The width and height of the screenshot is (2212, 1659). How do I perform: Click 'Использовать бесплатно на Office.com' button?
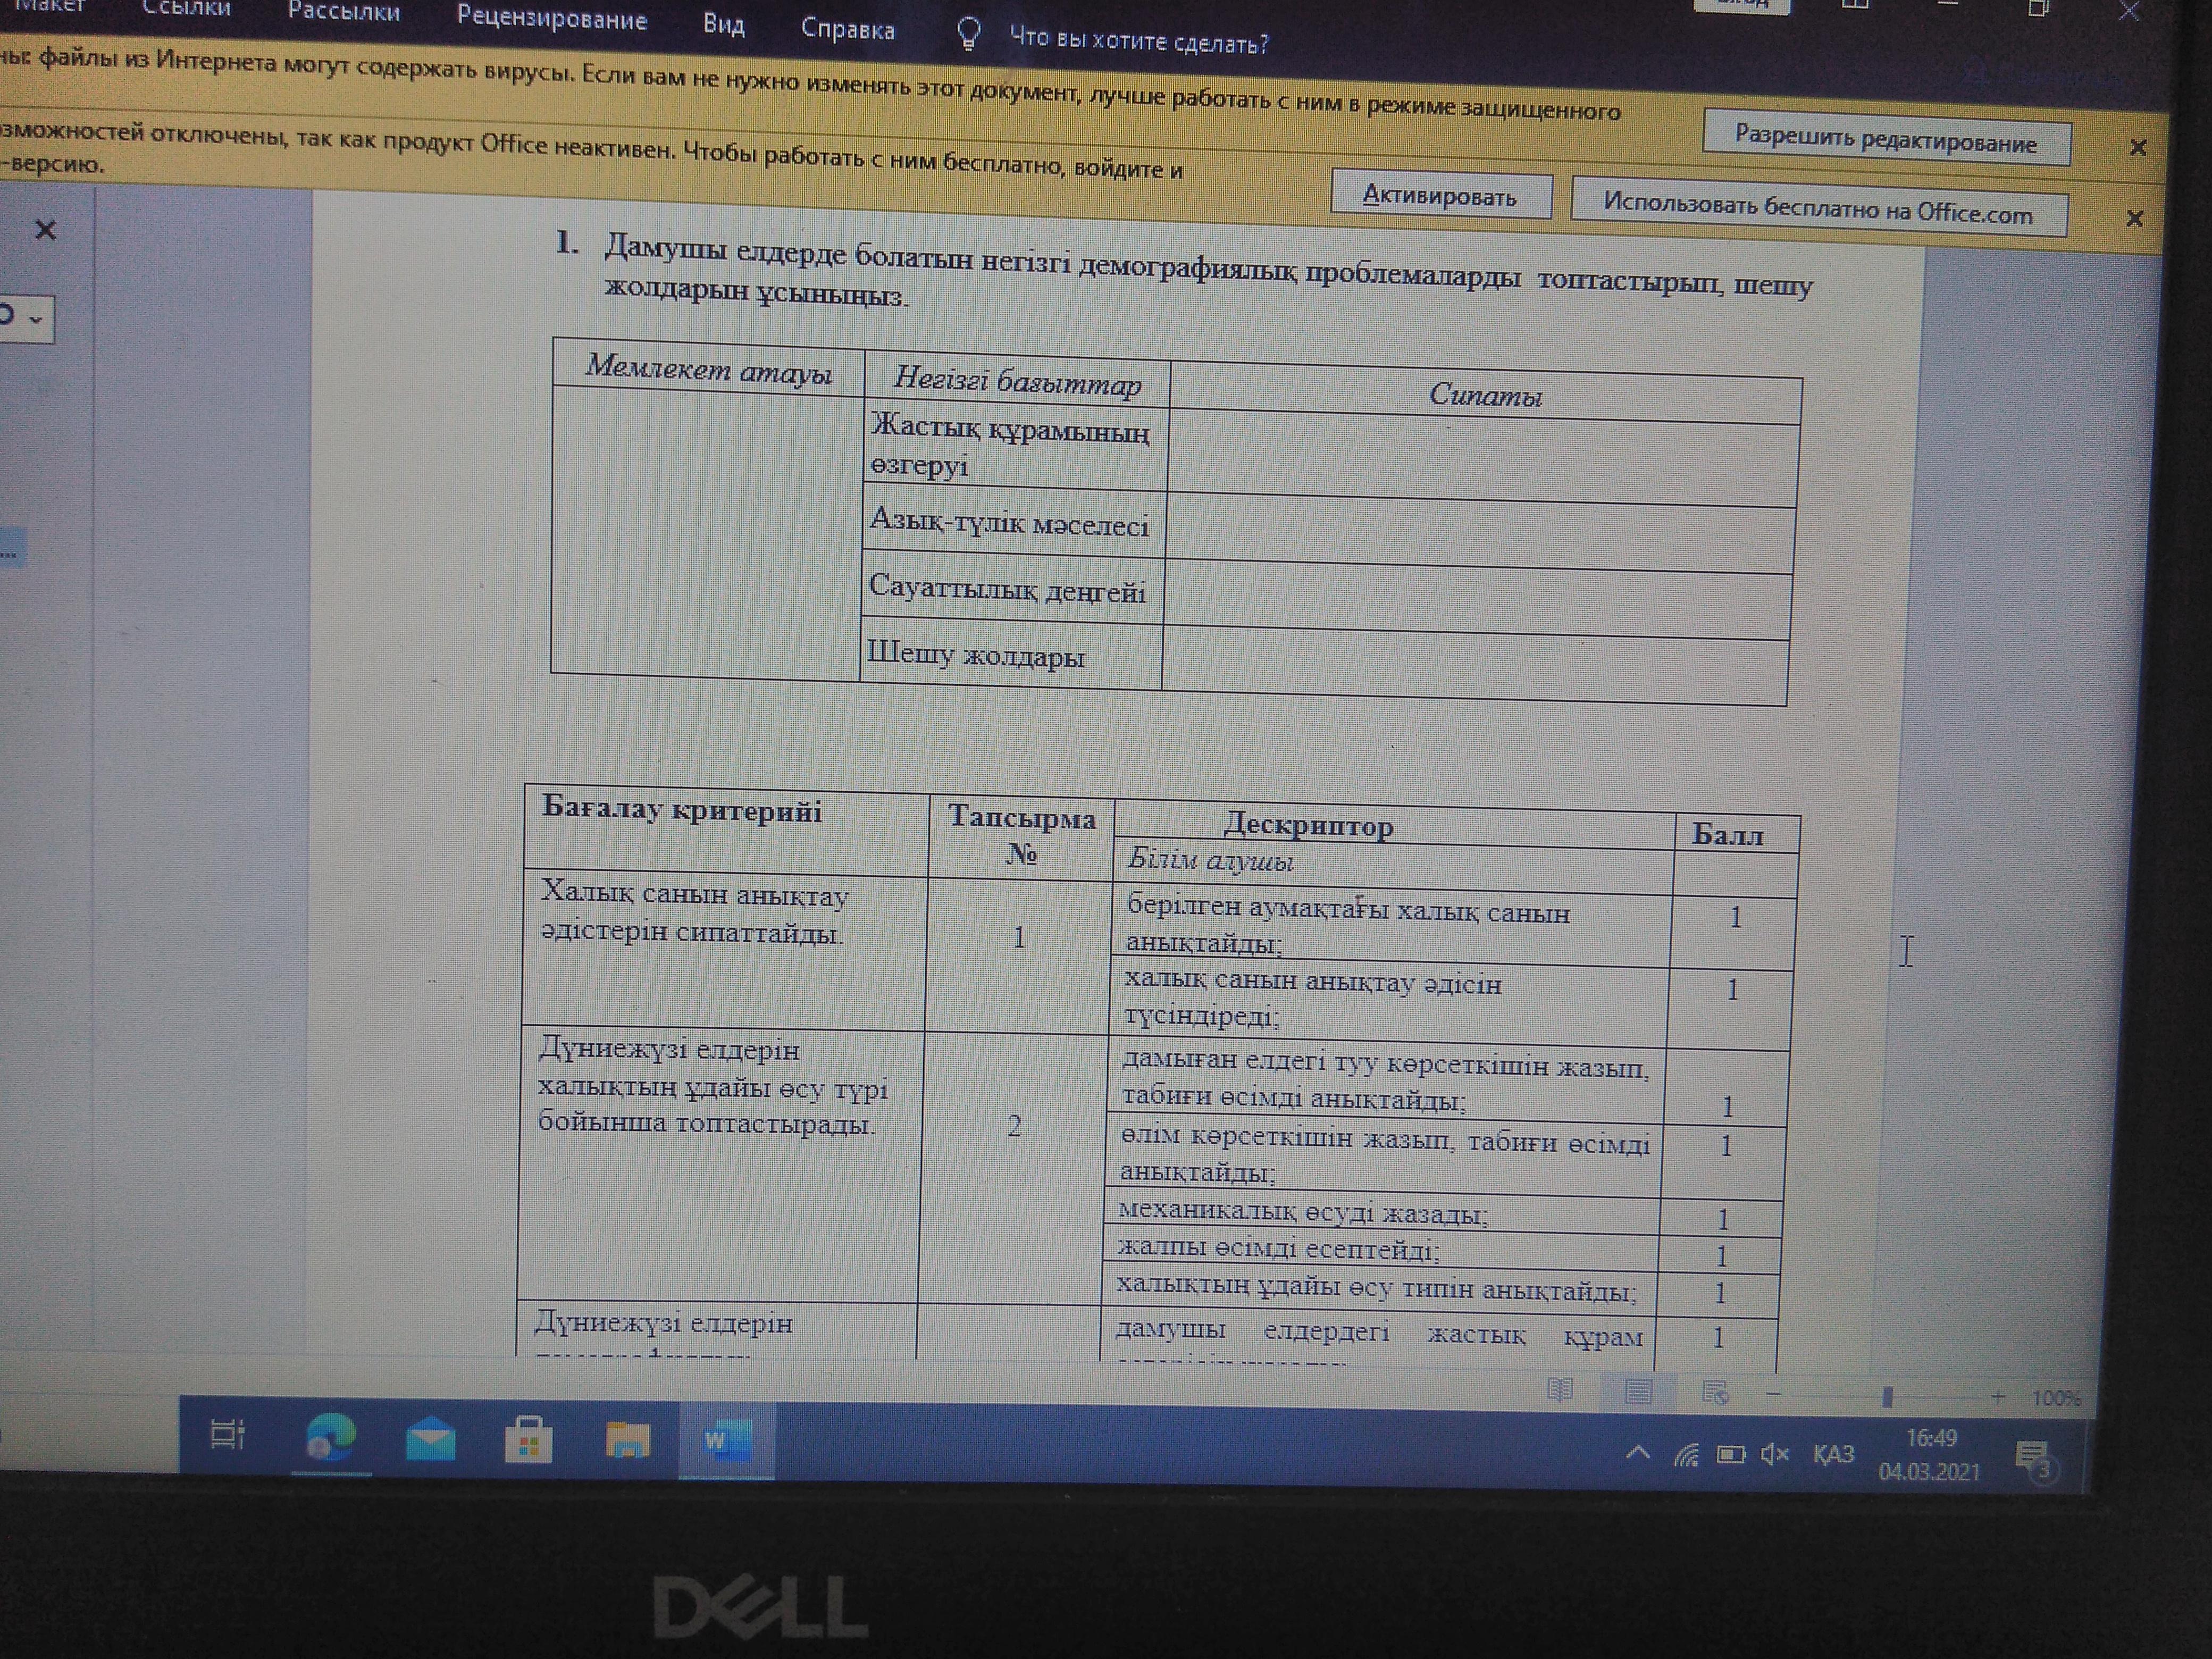click(x=1817, y=211)
